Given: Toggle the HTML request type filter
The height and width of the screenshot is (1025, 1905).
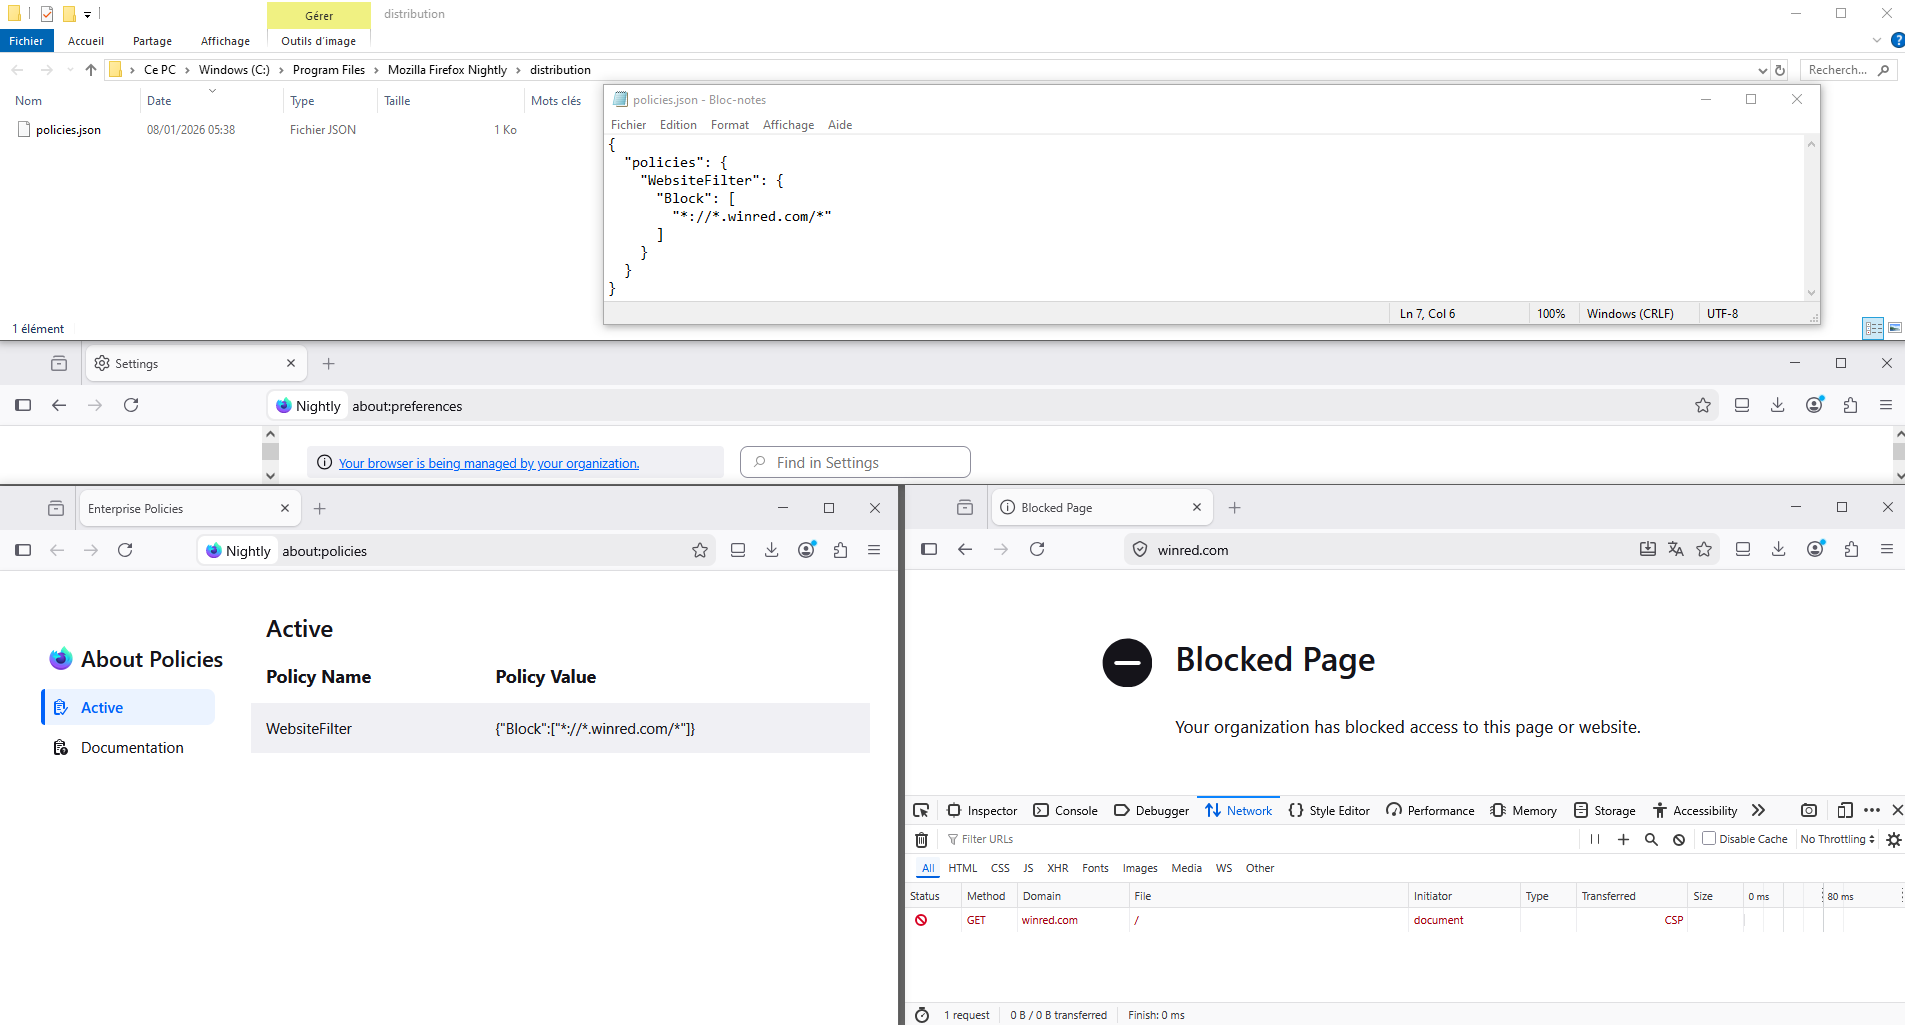Looking at the screenshot, I should tap(962, 868).
